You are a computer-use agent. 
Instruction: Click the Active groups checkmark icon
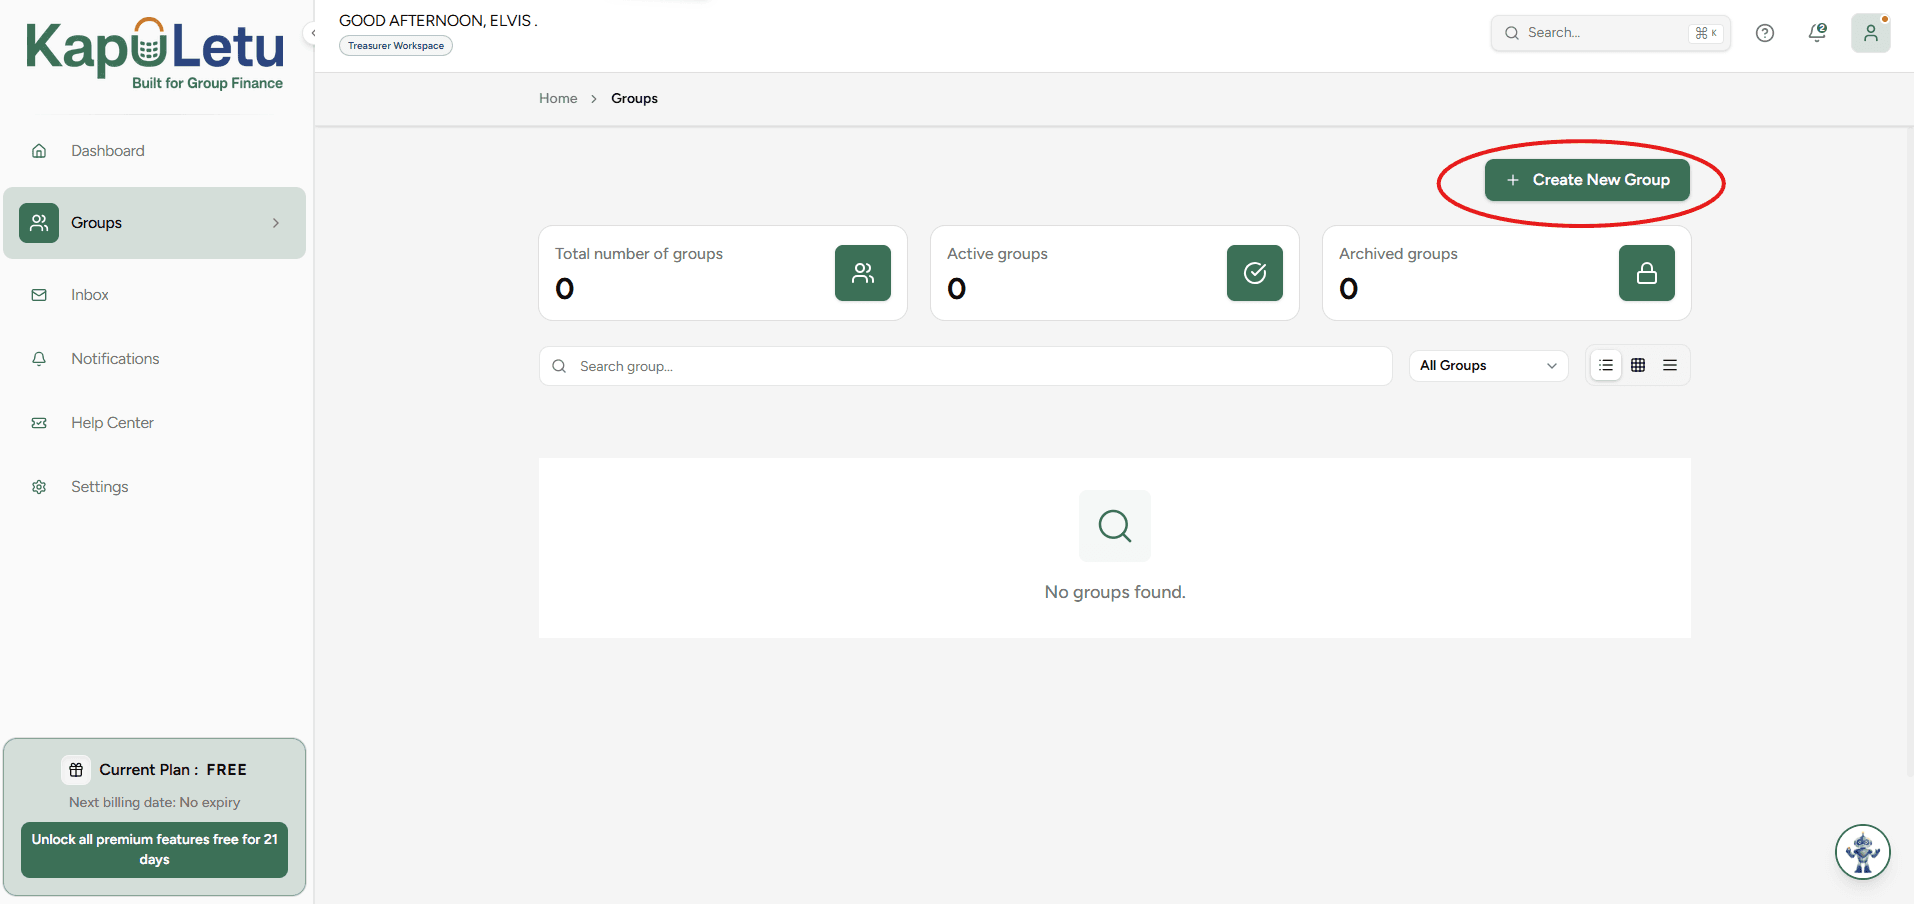[1255, 273]
